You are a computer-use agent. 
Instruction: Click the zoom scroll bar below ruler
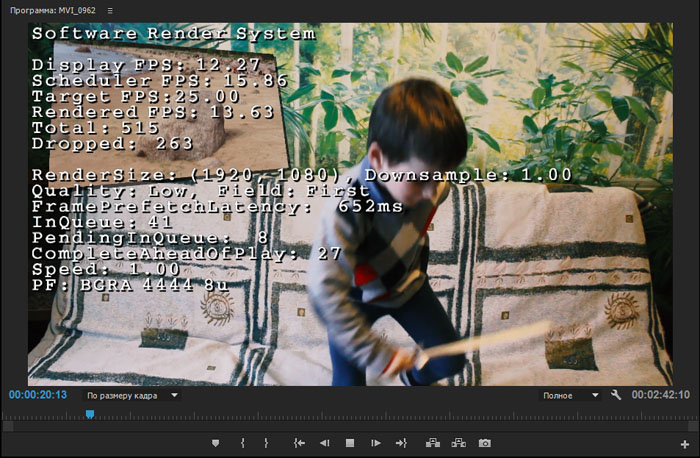(350, 427)
